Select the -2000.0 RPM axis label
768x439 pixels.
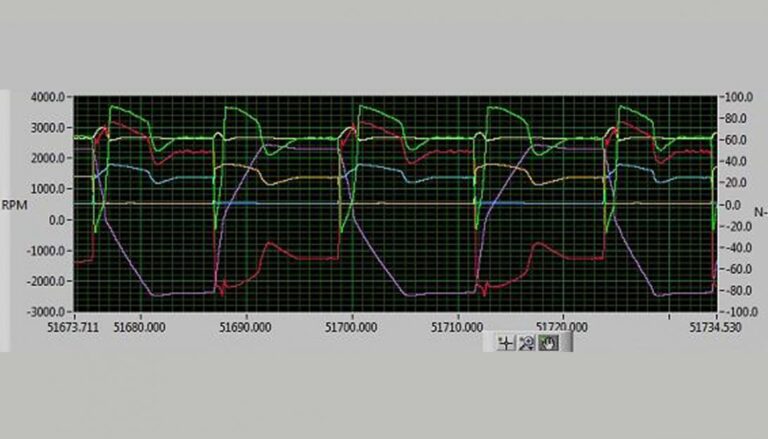coord(46,281)
